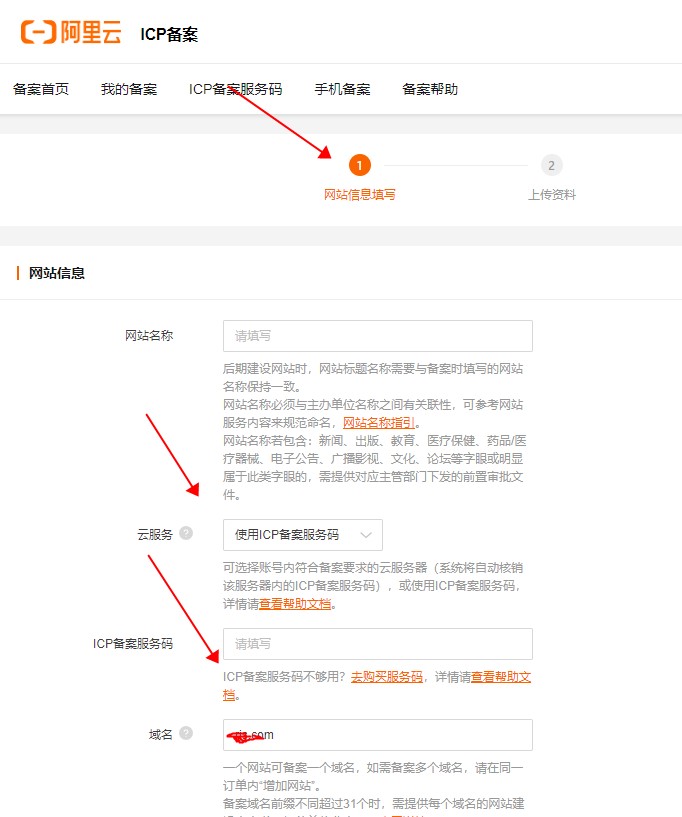Follow the 去购买服务码 link

click(x=386, y=677)
